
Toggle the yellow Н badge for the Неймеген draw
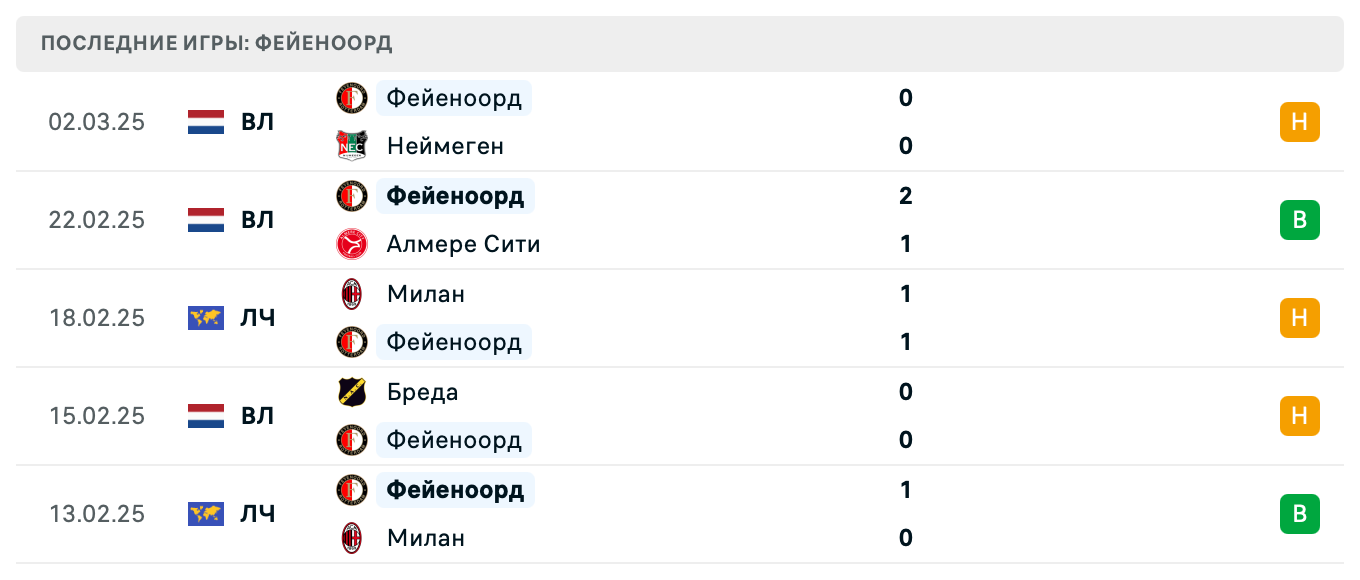click(1299, 122)
